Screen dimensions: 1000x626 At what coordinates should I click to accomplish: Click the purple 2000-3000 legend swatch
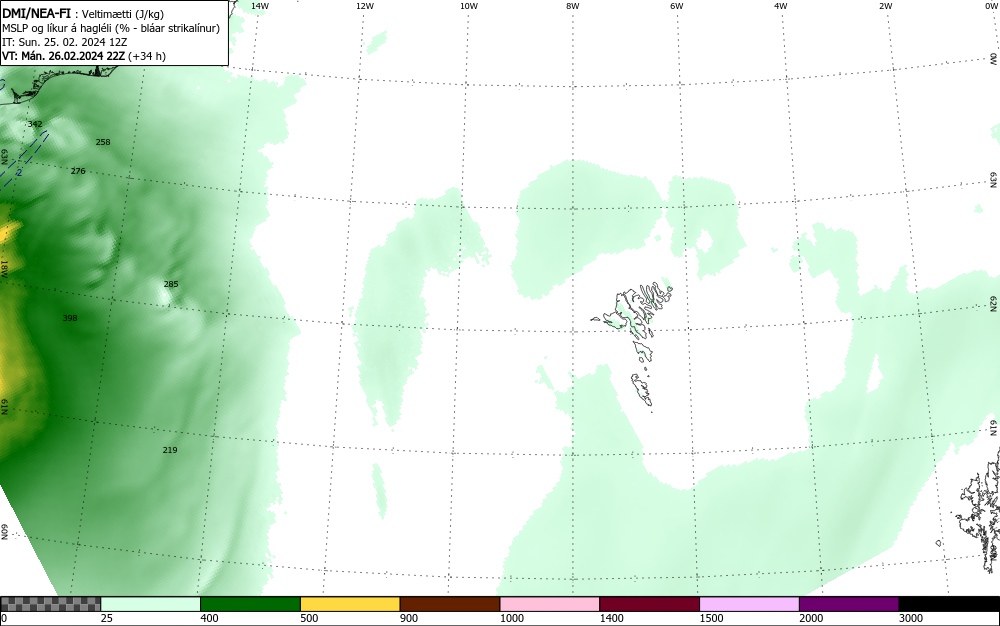[x=849, y=604]
